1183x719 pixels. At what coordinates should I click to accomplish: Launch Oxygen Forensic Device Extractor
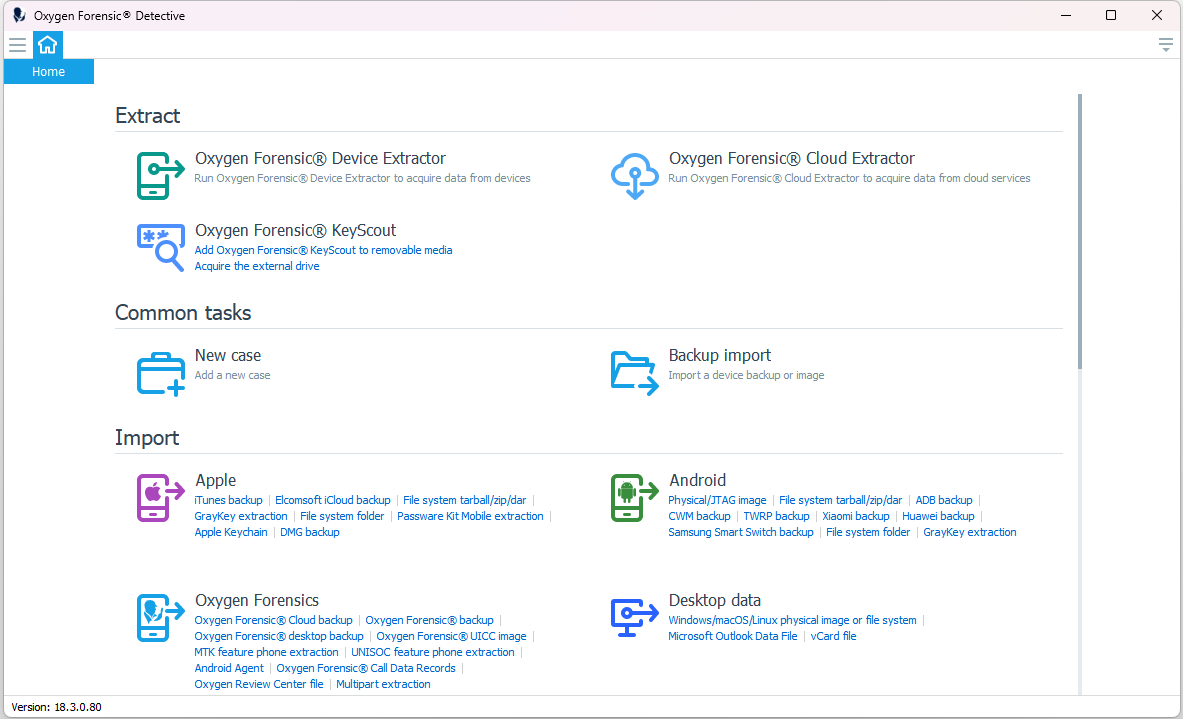tap(320, 158)
